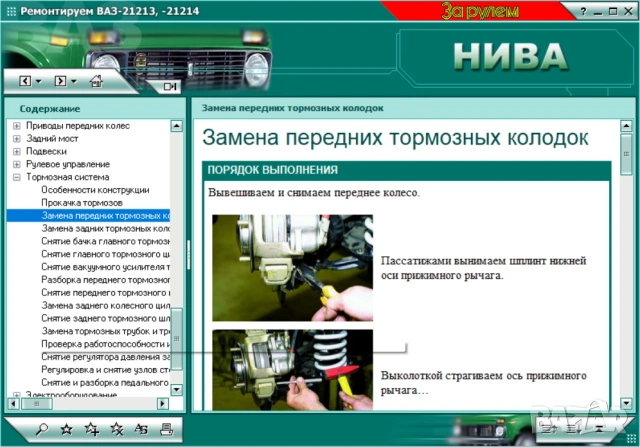The image size is (640, 447).
Task: Add a bookmark with the star-plus icon
Action: pyautogui.click(x=92, y=429)
